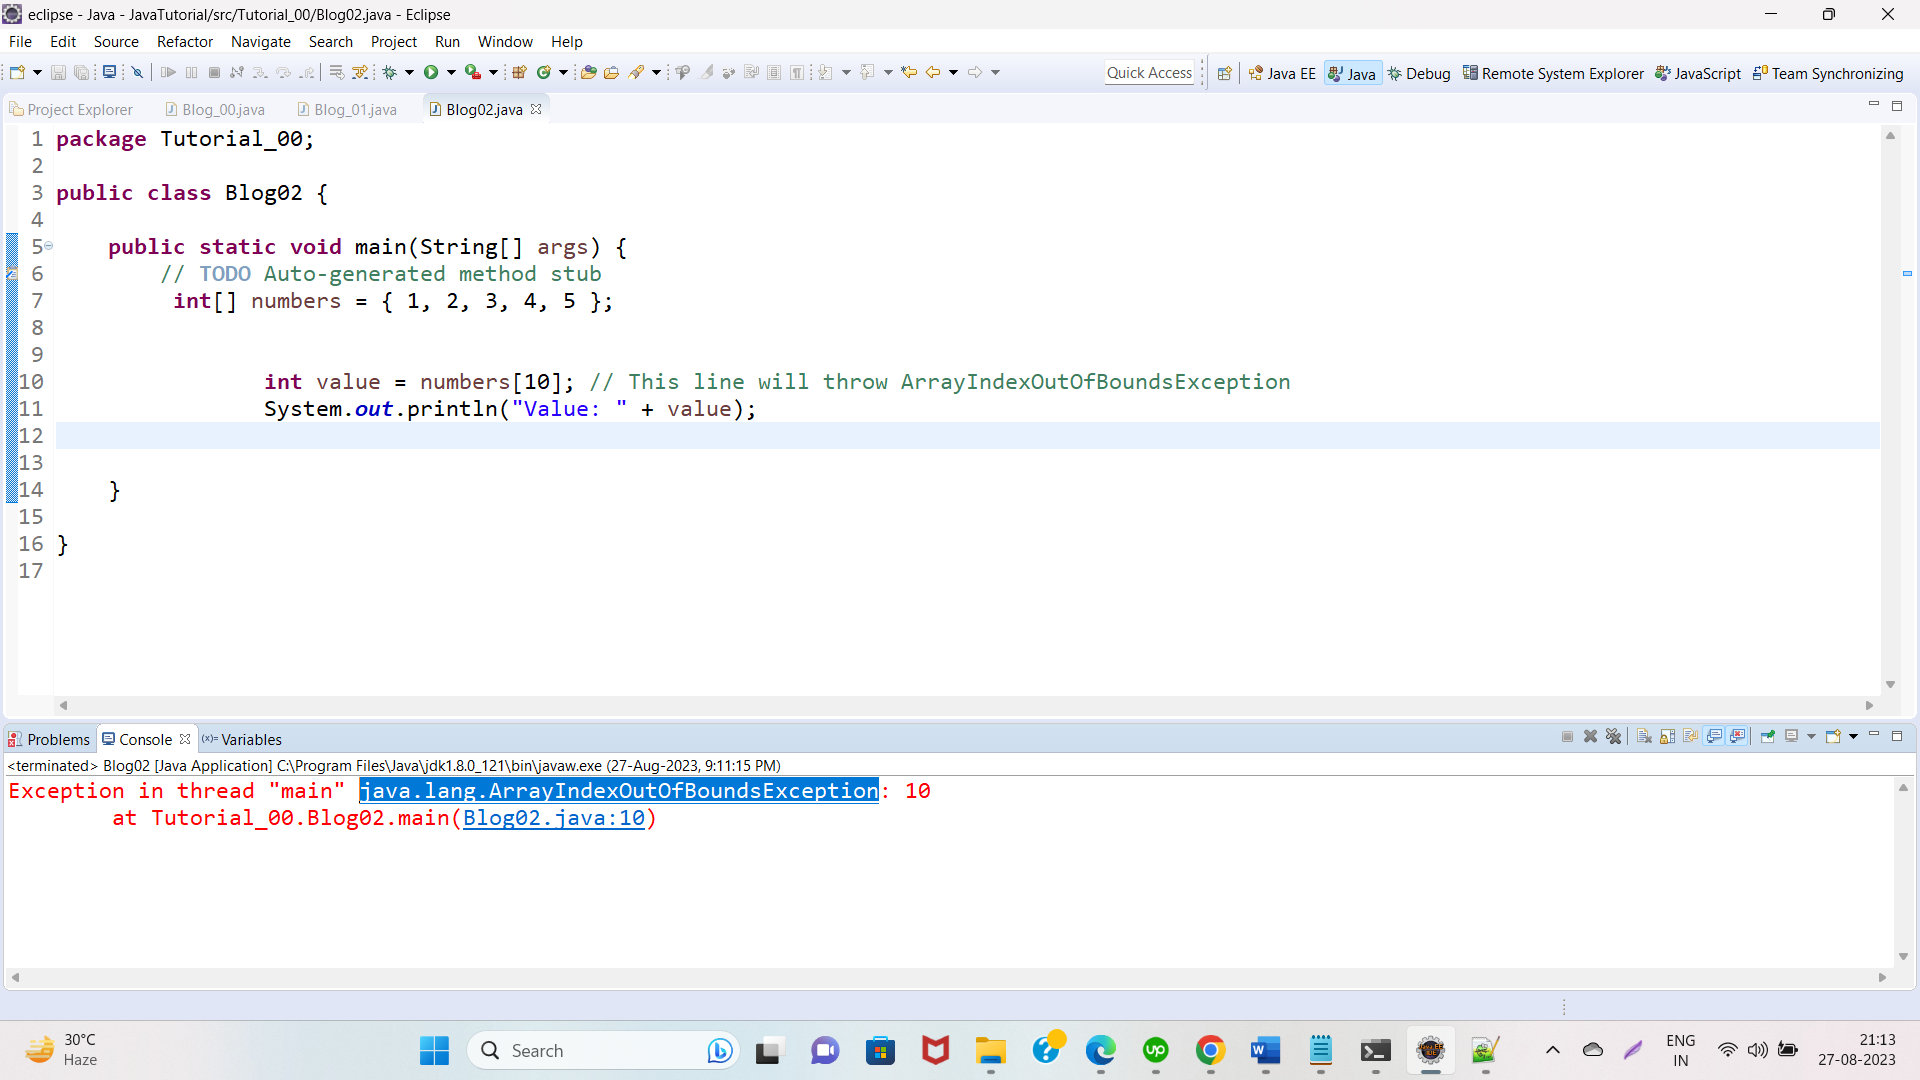Viewport: 1920px width, 1080px height.
Task: Run the program with green Run button
Action: [431, 72]
